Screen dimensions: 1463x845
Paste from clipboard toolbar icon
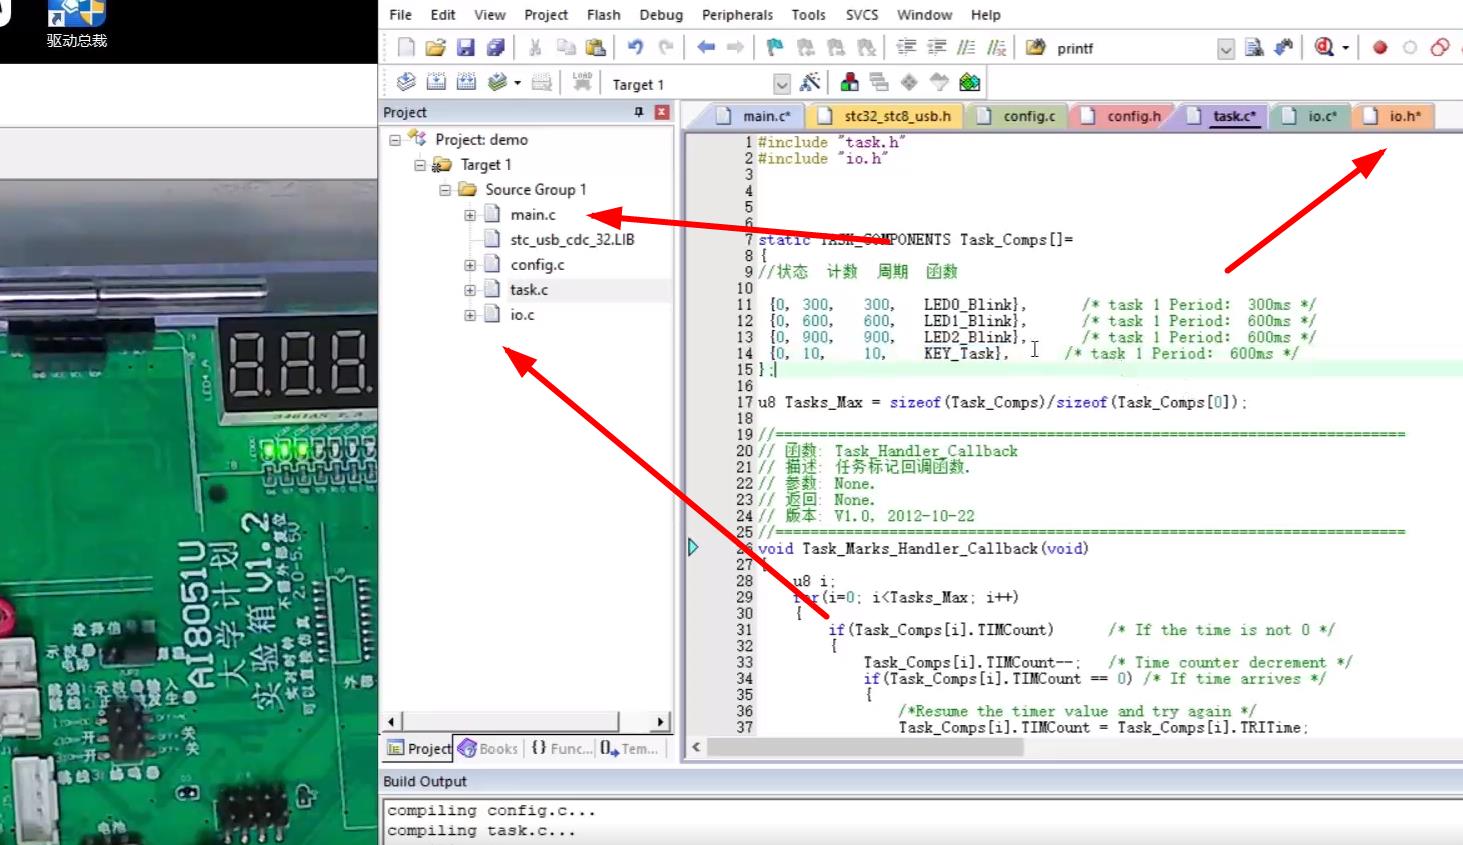pos(595,48)
